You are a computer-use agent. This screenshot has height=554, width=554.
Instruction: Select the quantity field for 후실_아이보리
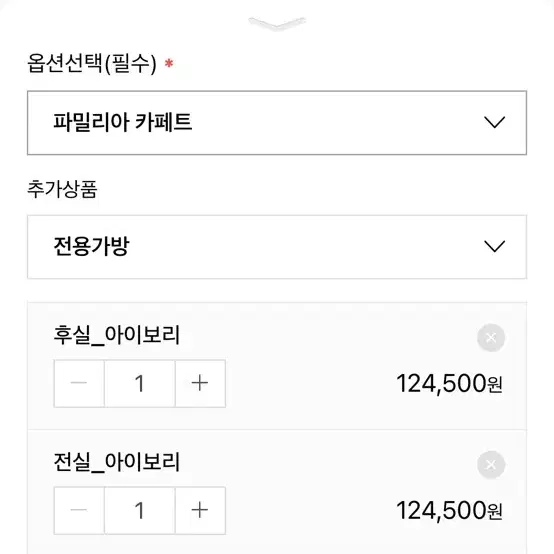point(140,383)
